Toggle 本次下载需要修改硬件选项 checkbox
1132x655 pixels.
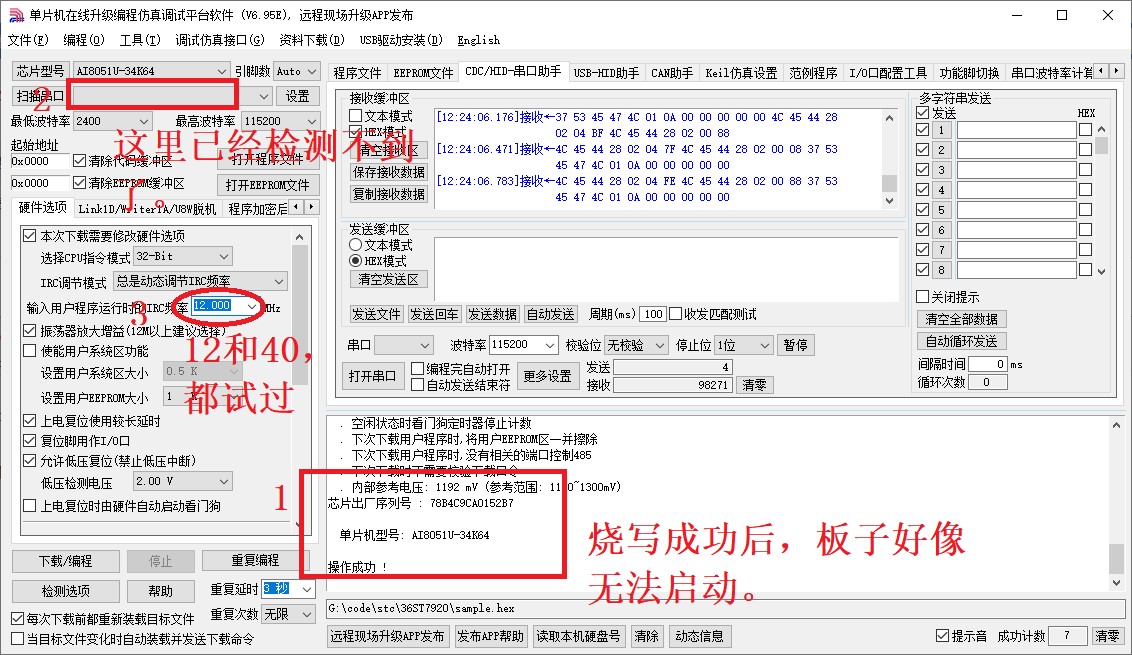[30, 235]
